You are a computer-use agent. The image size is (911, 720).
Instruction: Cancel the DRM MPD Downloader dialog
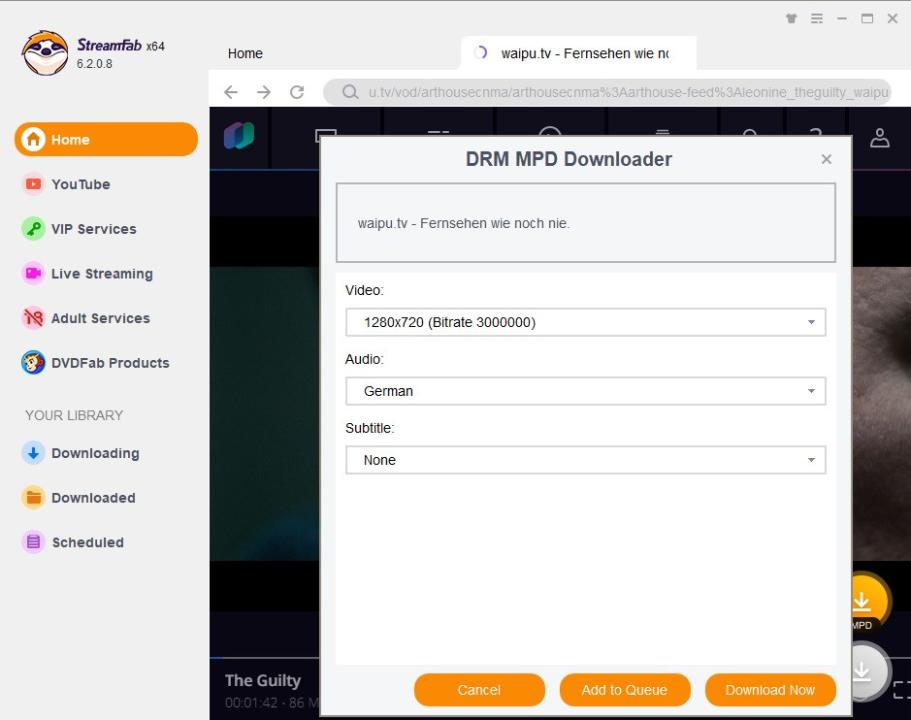tap(479, 690)
